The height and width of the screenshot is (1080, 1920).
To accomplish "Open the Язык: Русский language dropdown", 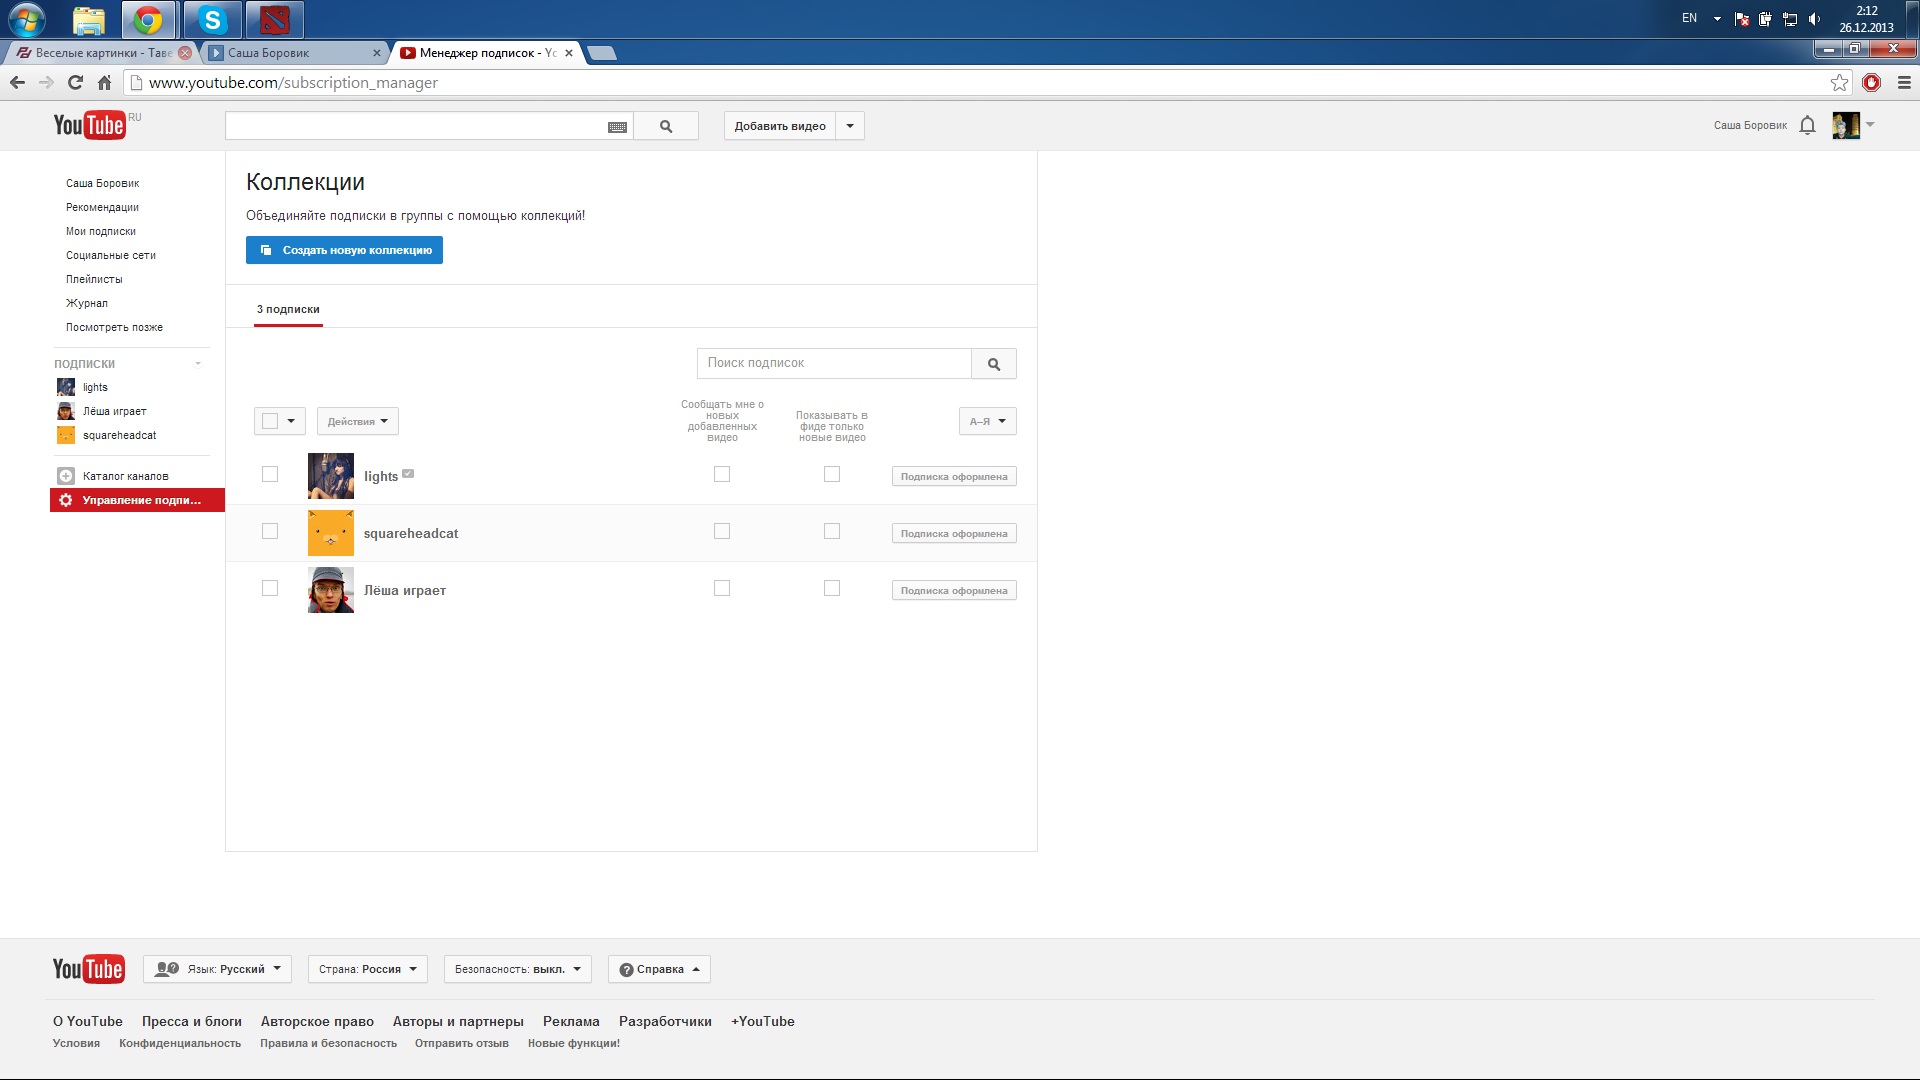I will (x=218, y=969).
